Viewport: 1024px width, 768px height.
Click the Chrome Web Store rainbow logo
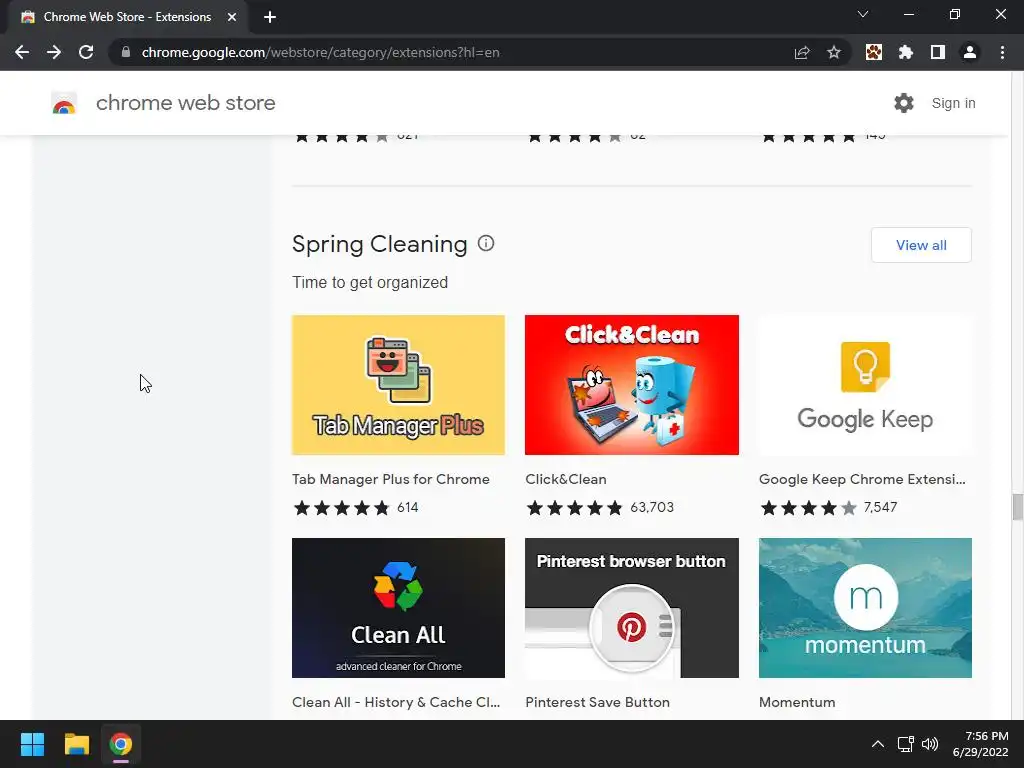click(64, 103)
